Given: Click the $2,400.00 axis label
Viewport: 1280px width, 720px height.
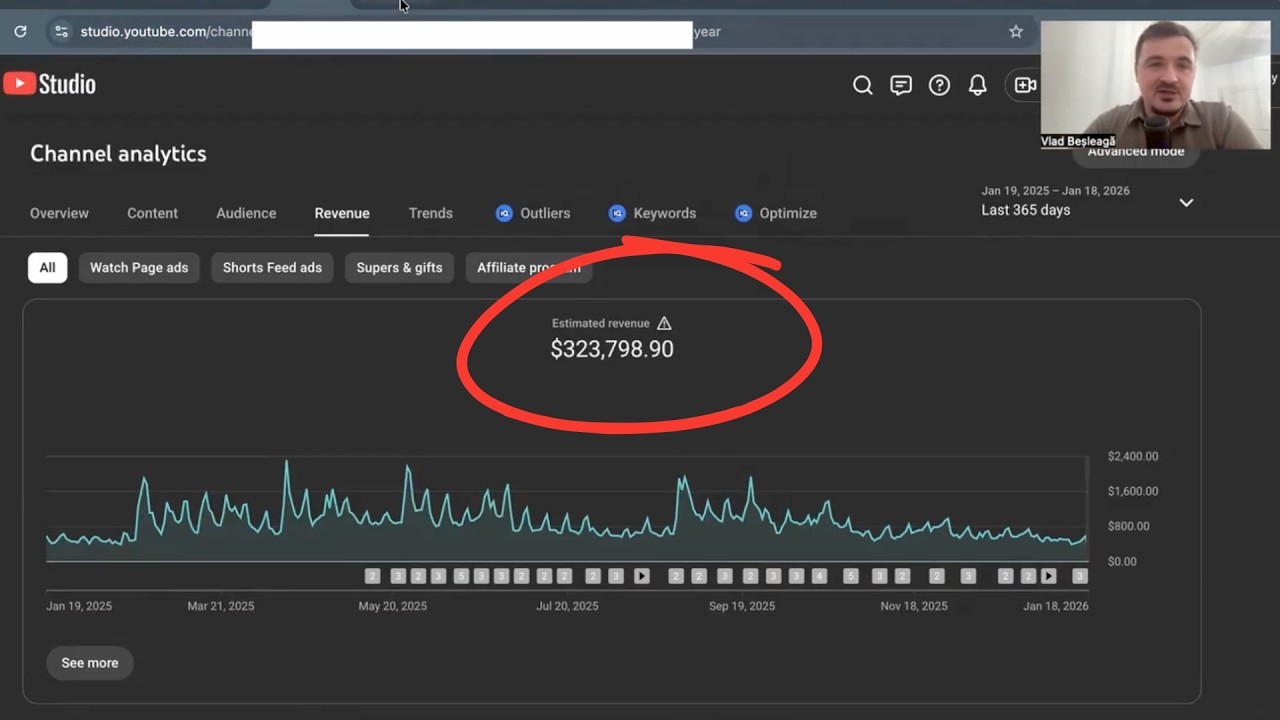Looking at the screenshot, I should [x=1133, y=456].
